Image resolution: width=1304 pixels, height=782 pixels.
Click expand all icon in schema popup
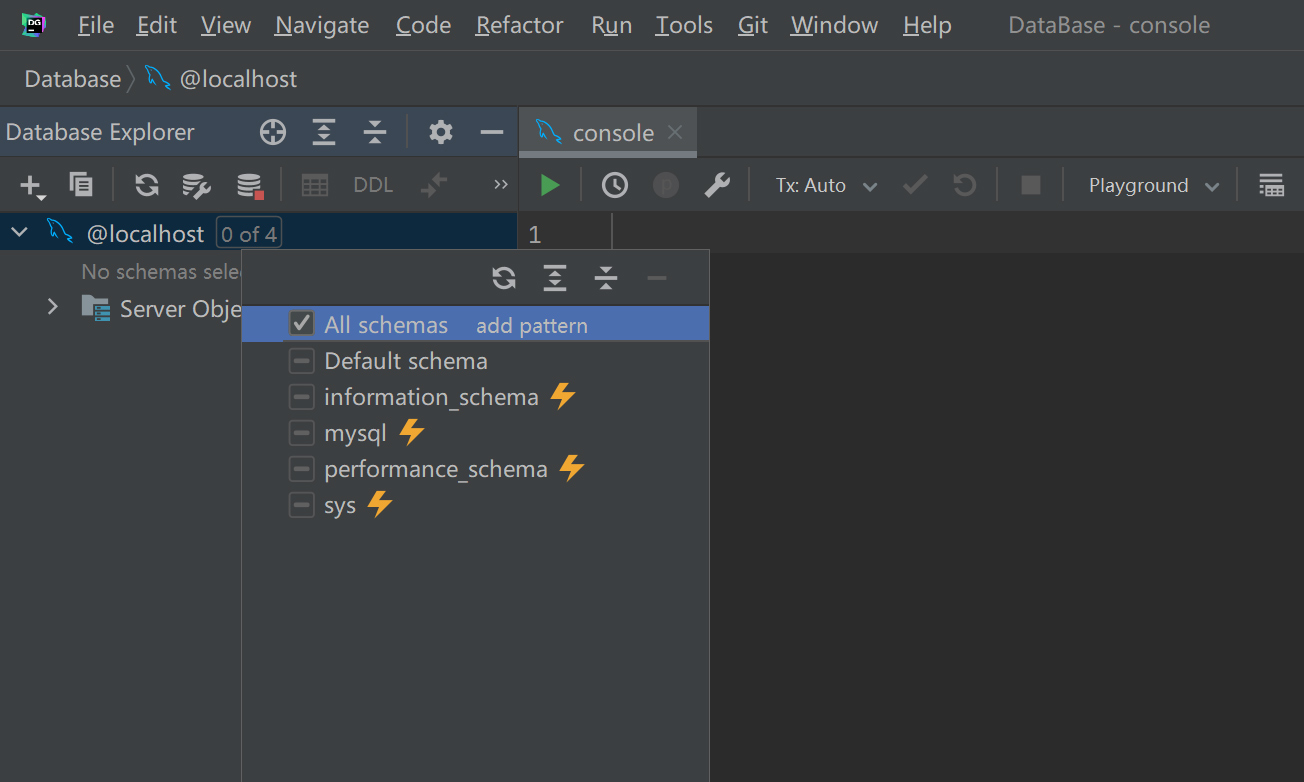tap(555, 278)
